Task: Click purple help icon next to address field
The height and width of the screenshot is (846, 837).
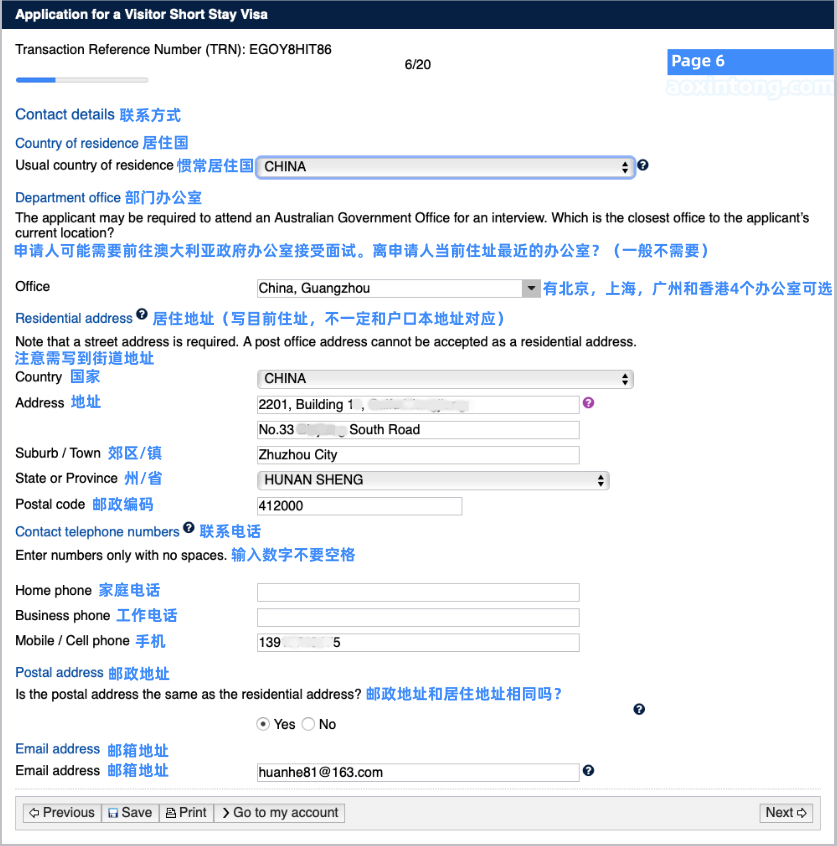Action: (x=588, y=403)
